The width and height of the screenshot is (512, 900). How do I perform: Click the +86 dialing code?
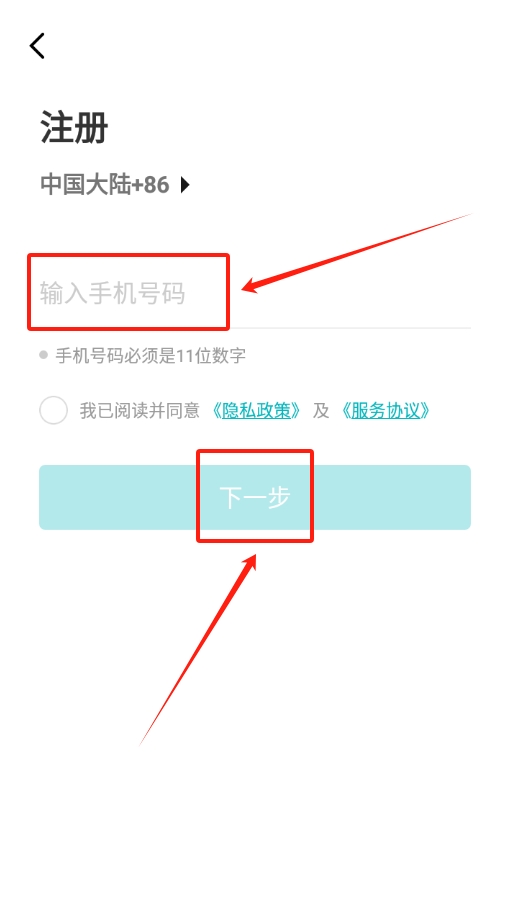(x=150, y=185)
